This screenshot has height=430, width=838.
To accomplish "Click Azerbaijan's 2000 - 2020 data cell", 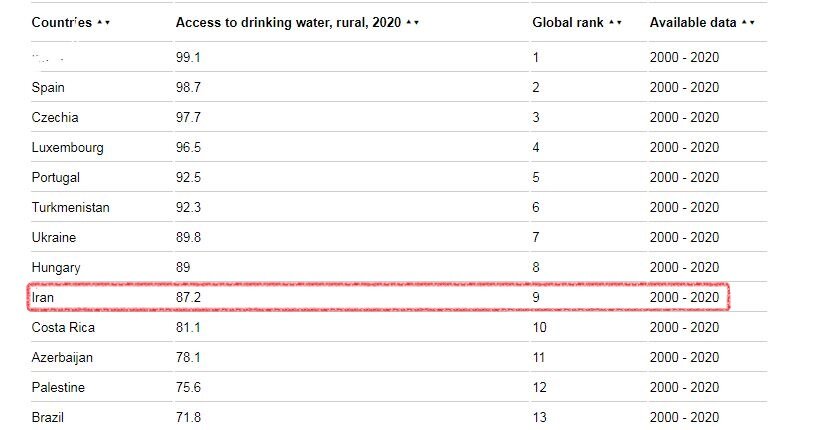I will [x=684, y=358].
